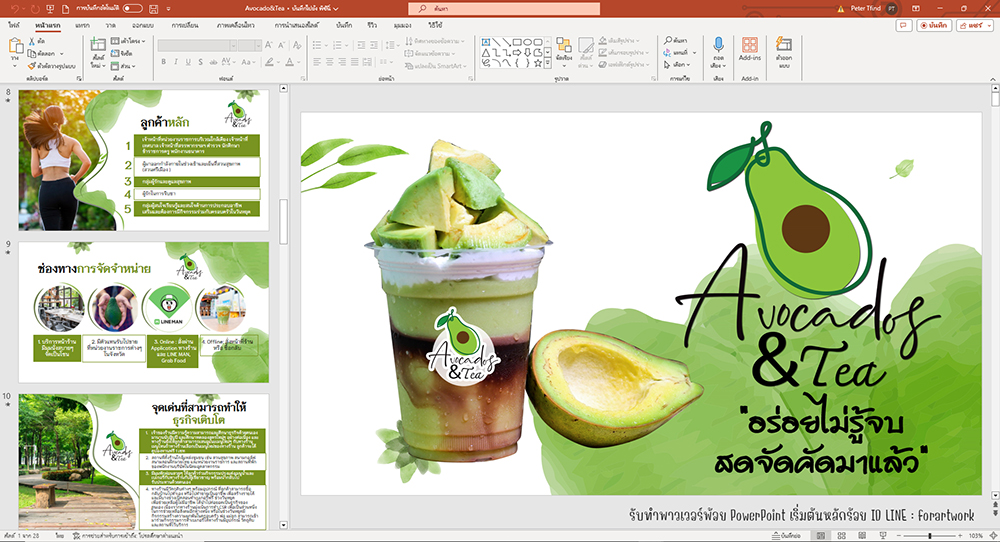The width and height of the screenshot is (1000, 542).
Task: Click the Dictate microphone icon
Action: pyautogui.click(x=718, y=45)
